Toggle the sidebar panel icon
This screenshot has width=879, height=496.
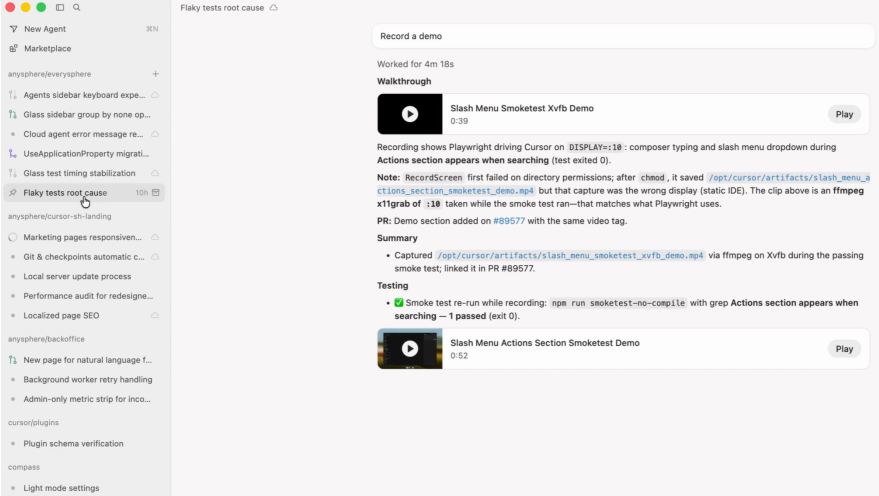point(60,7)
